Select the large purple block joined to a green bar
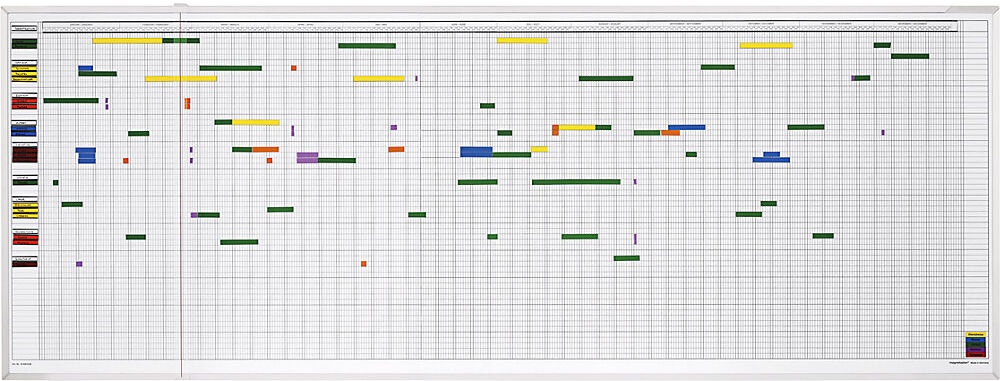Screen dimensions: 1000x381 coord(307,158)
